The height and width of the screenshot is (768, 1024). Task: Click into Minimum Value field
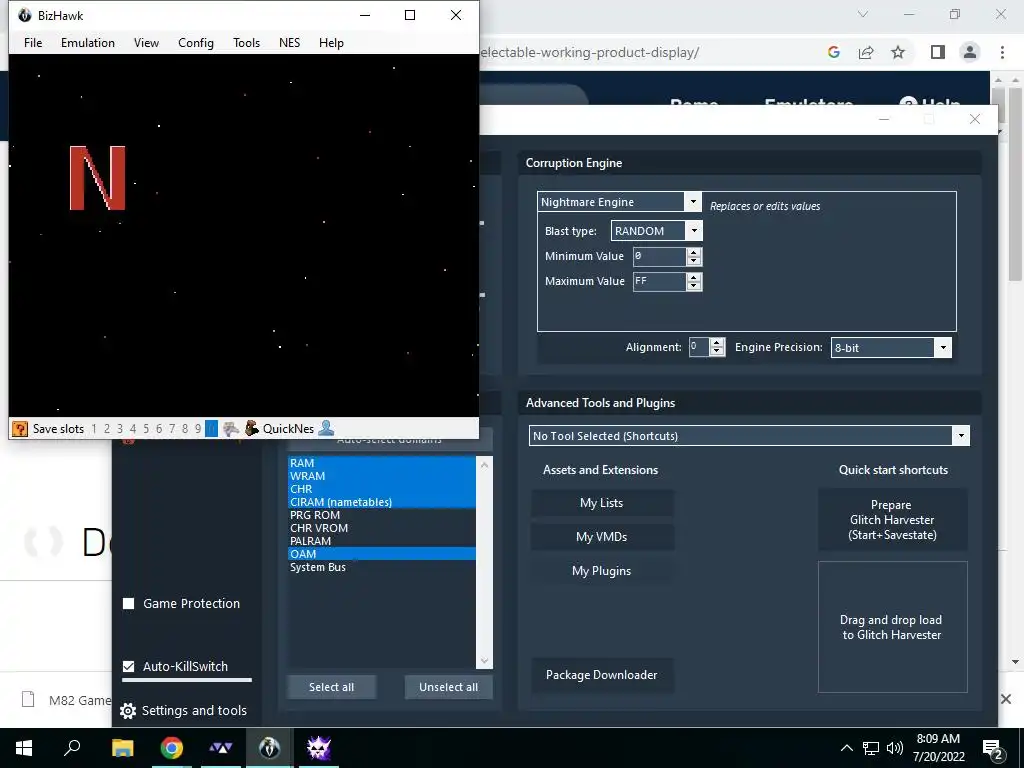tap(660, 256)
